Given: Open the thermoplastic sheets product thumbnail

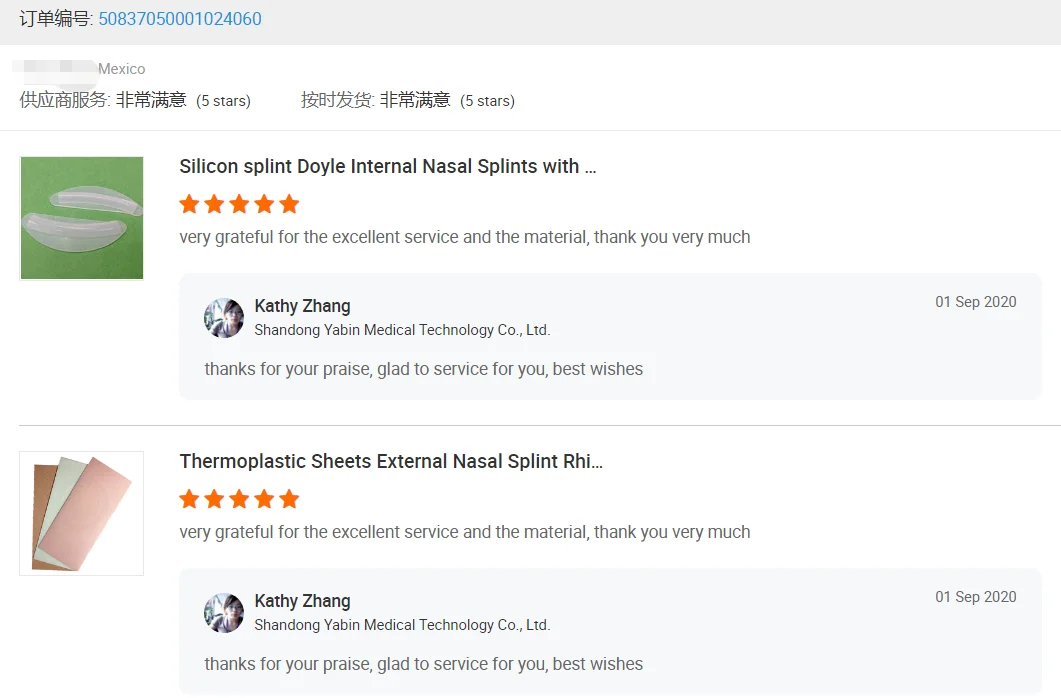Looking at the screenshot, I should (82, 513).
